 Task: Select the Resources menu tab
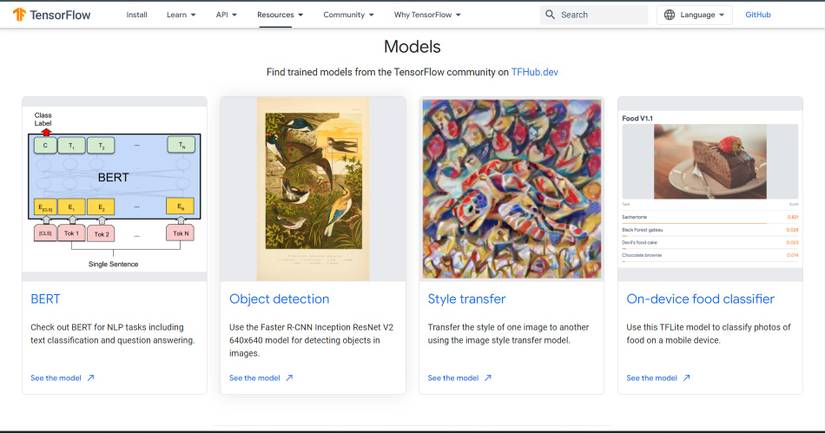point(280,15)
